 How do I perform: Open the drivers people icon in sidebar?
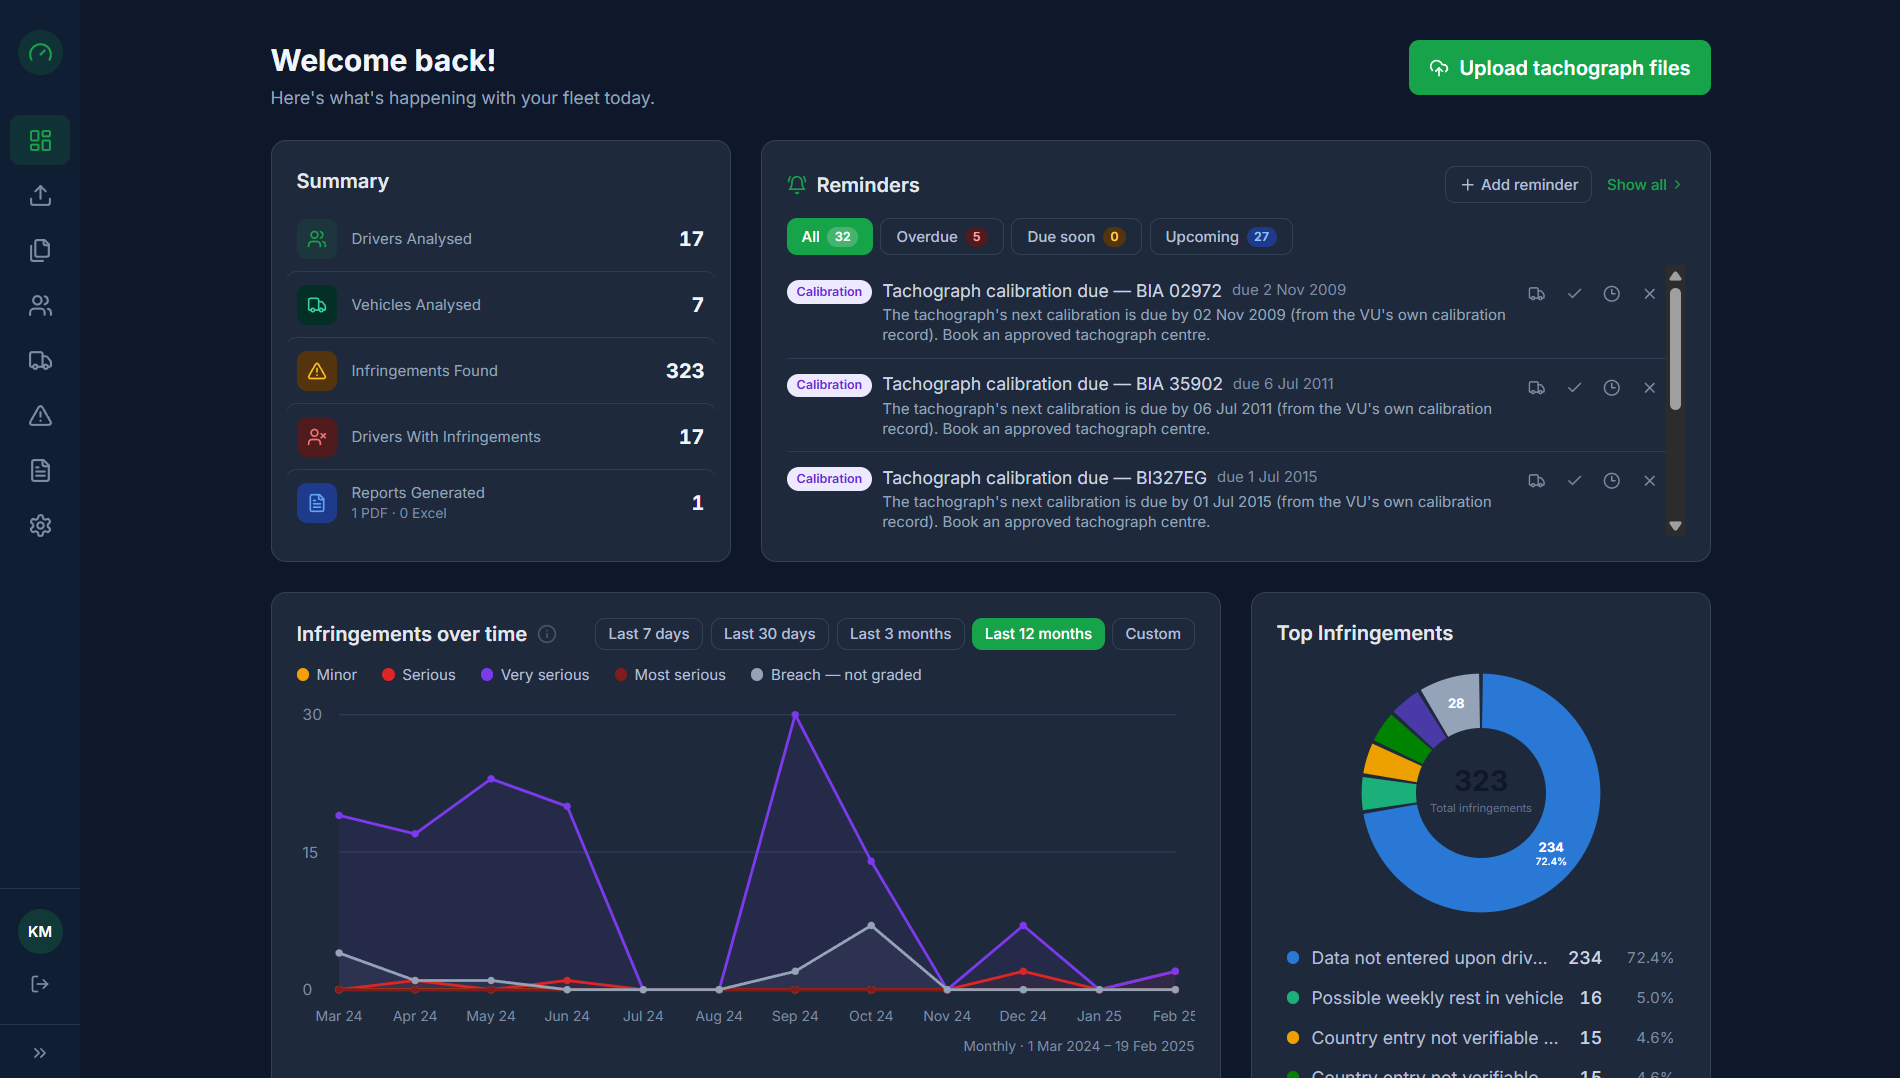[40, 305]
